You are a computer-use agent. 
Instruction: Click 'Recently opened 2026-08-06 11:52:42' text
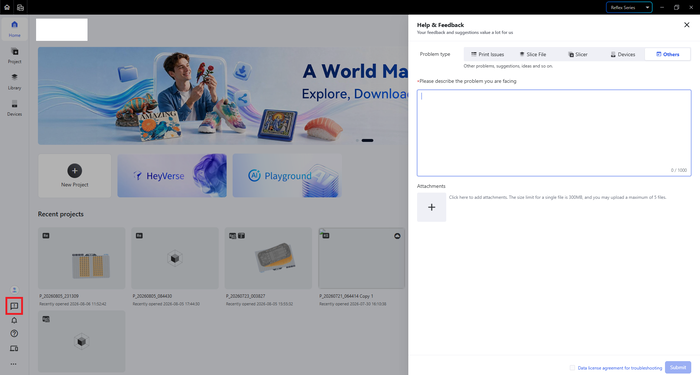pos(72,304)
